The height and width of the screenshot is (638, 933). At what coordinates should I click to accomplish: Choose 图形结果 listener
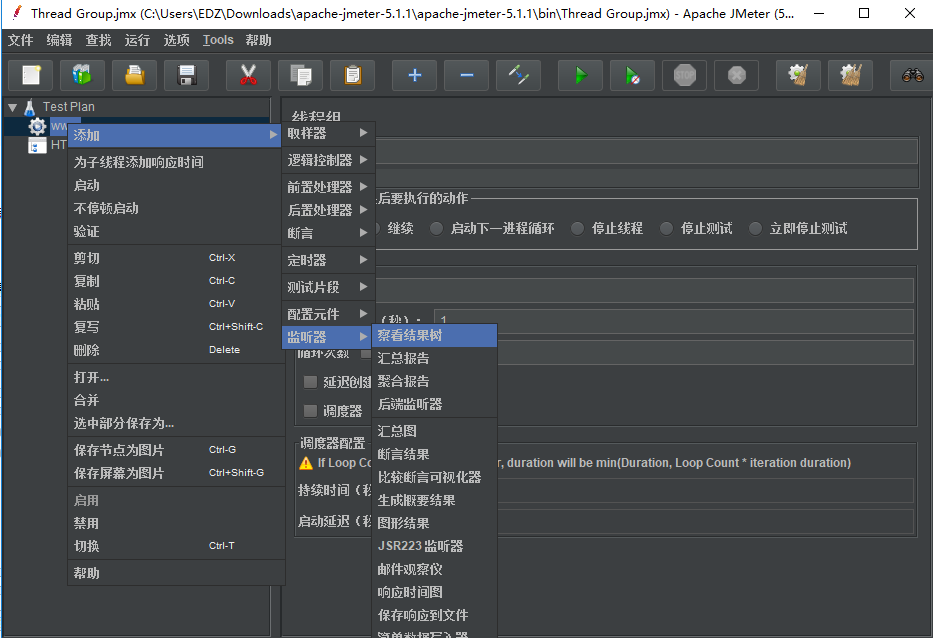coord(434,523)
